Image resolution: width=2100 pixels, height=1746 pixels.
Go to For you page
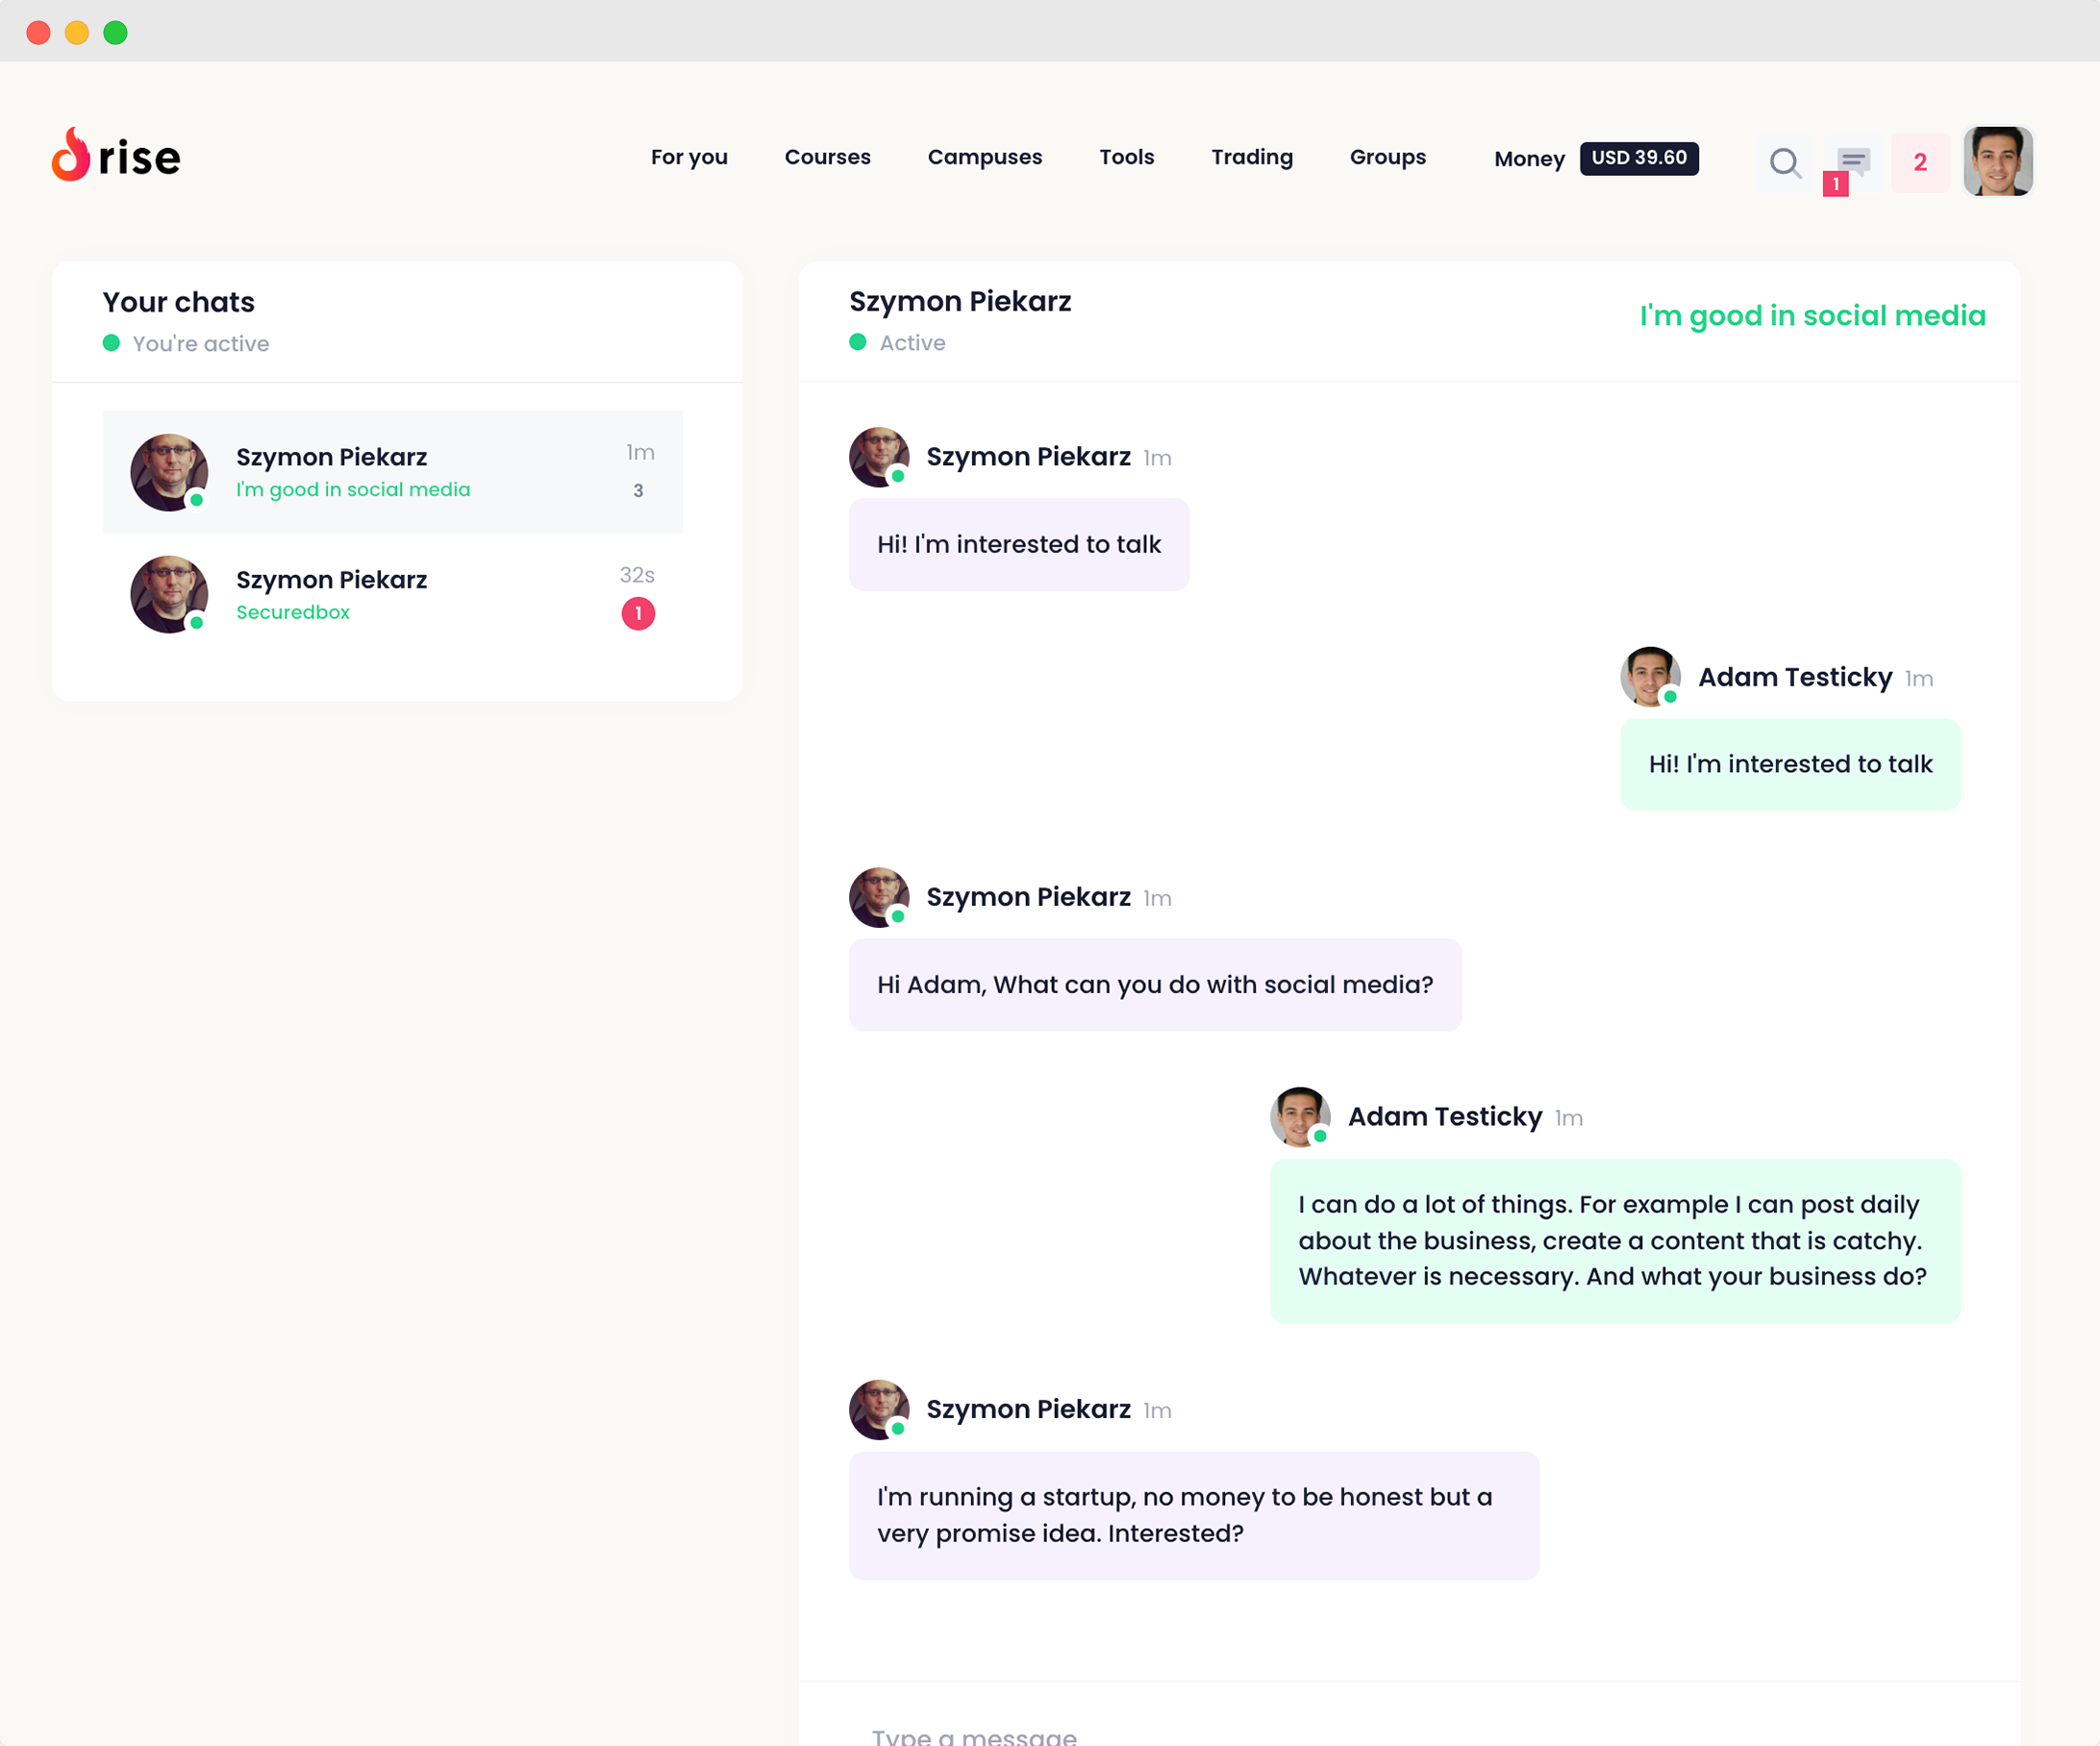click(x=689, y=157)
